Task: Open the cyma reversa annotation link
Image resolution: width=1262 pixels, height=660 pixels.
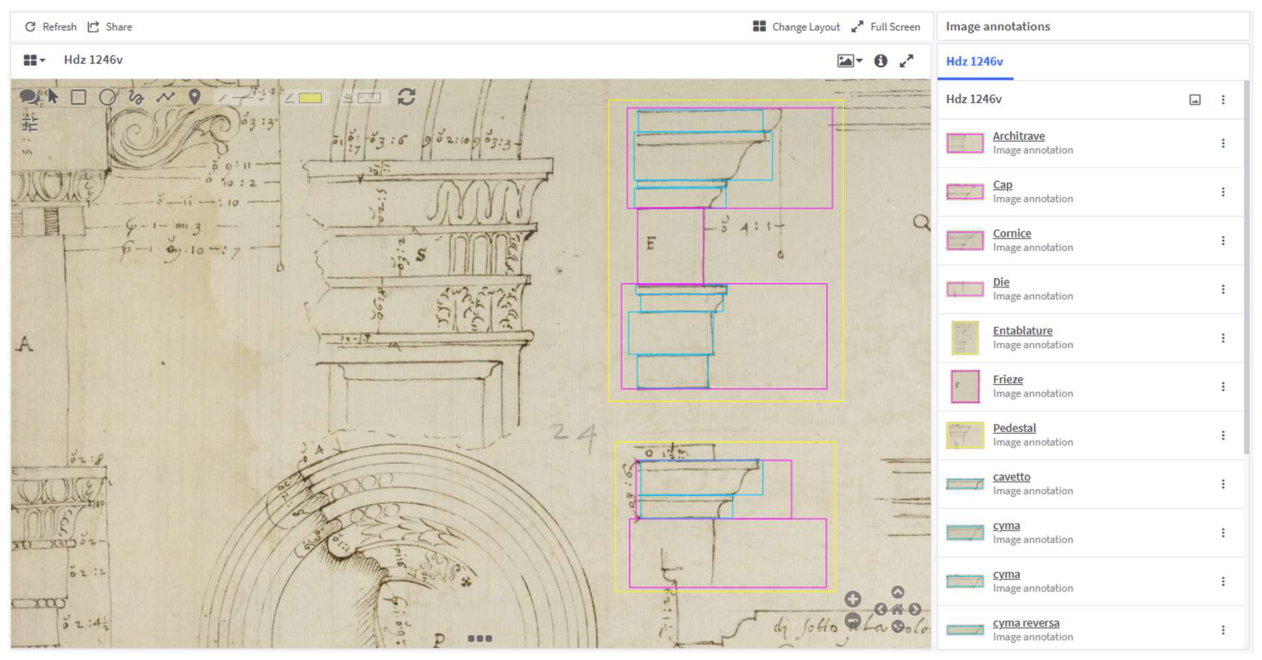Action: (x=1026, y=623)
